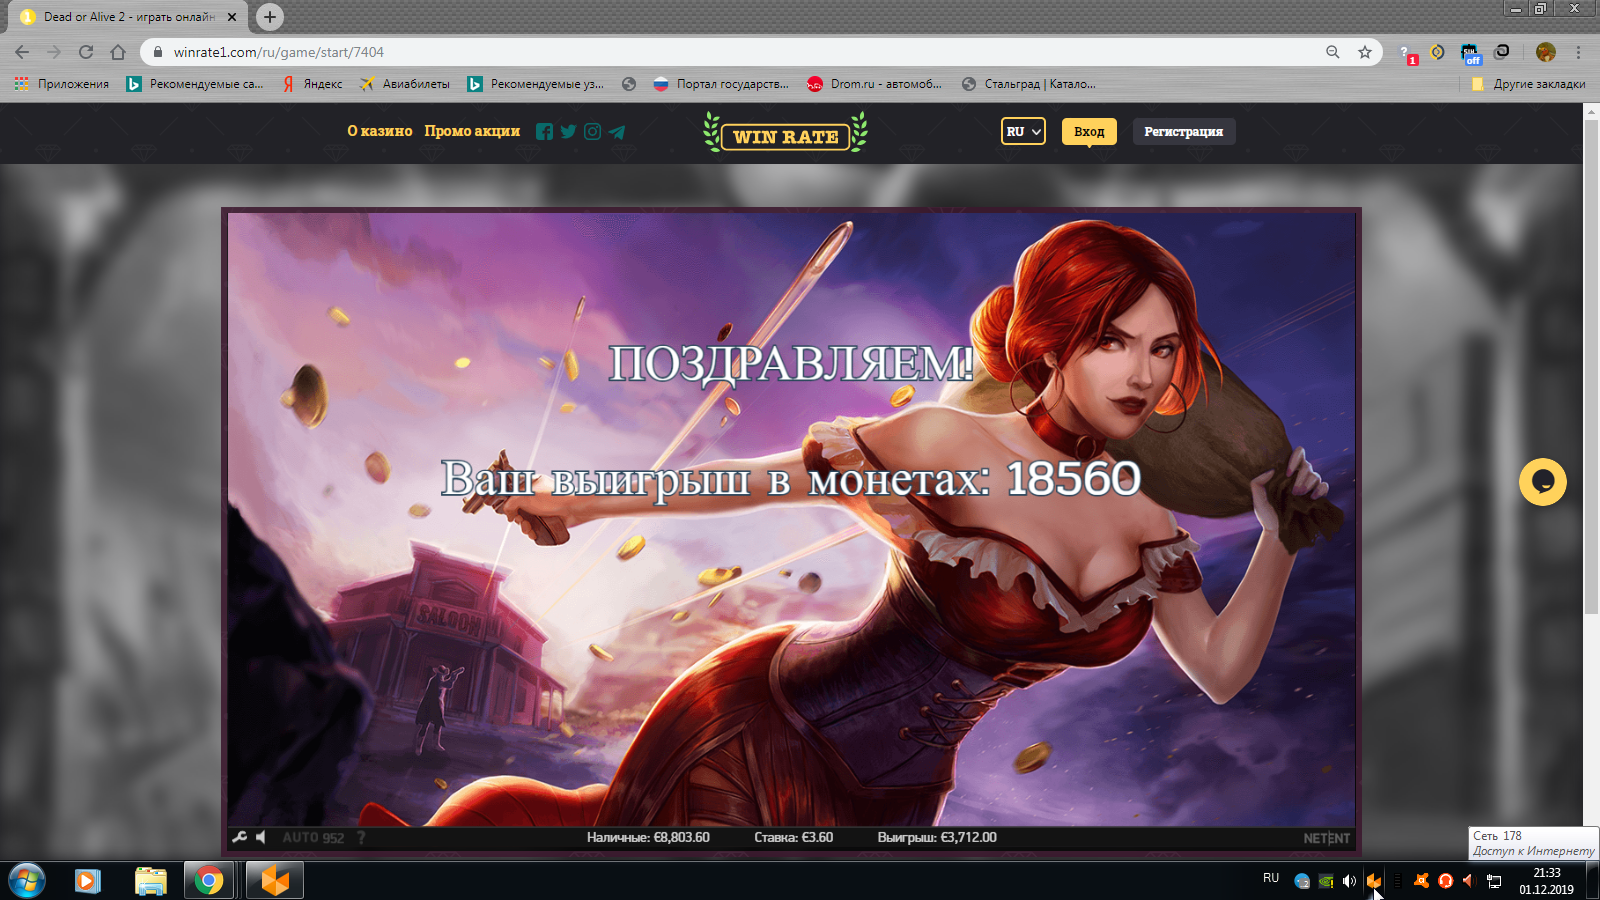Screen dimensions: 1600x900
Task: Open the white speaker volume tray icon
Action: [1349, 881]
